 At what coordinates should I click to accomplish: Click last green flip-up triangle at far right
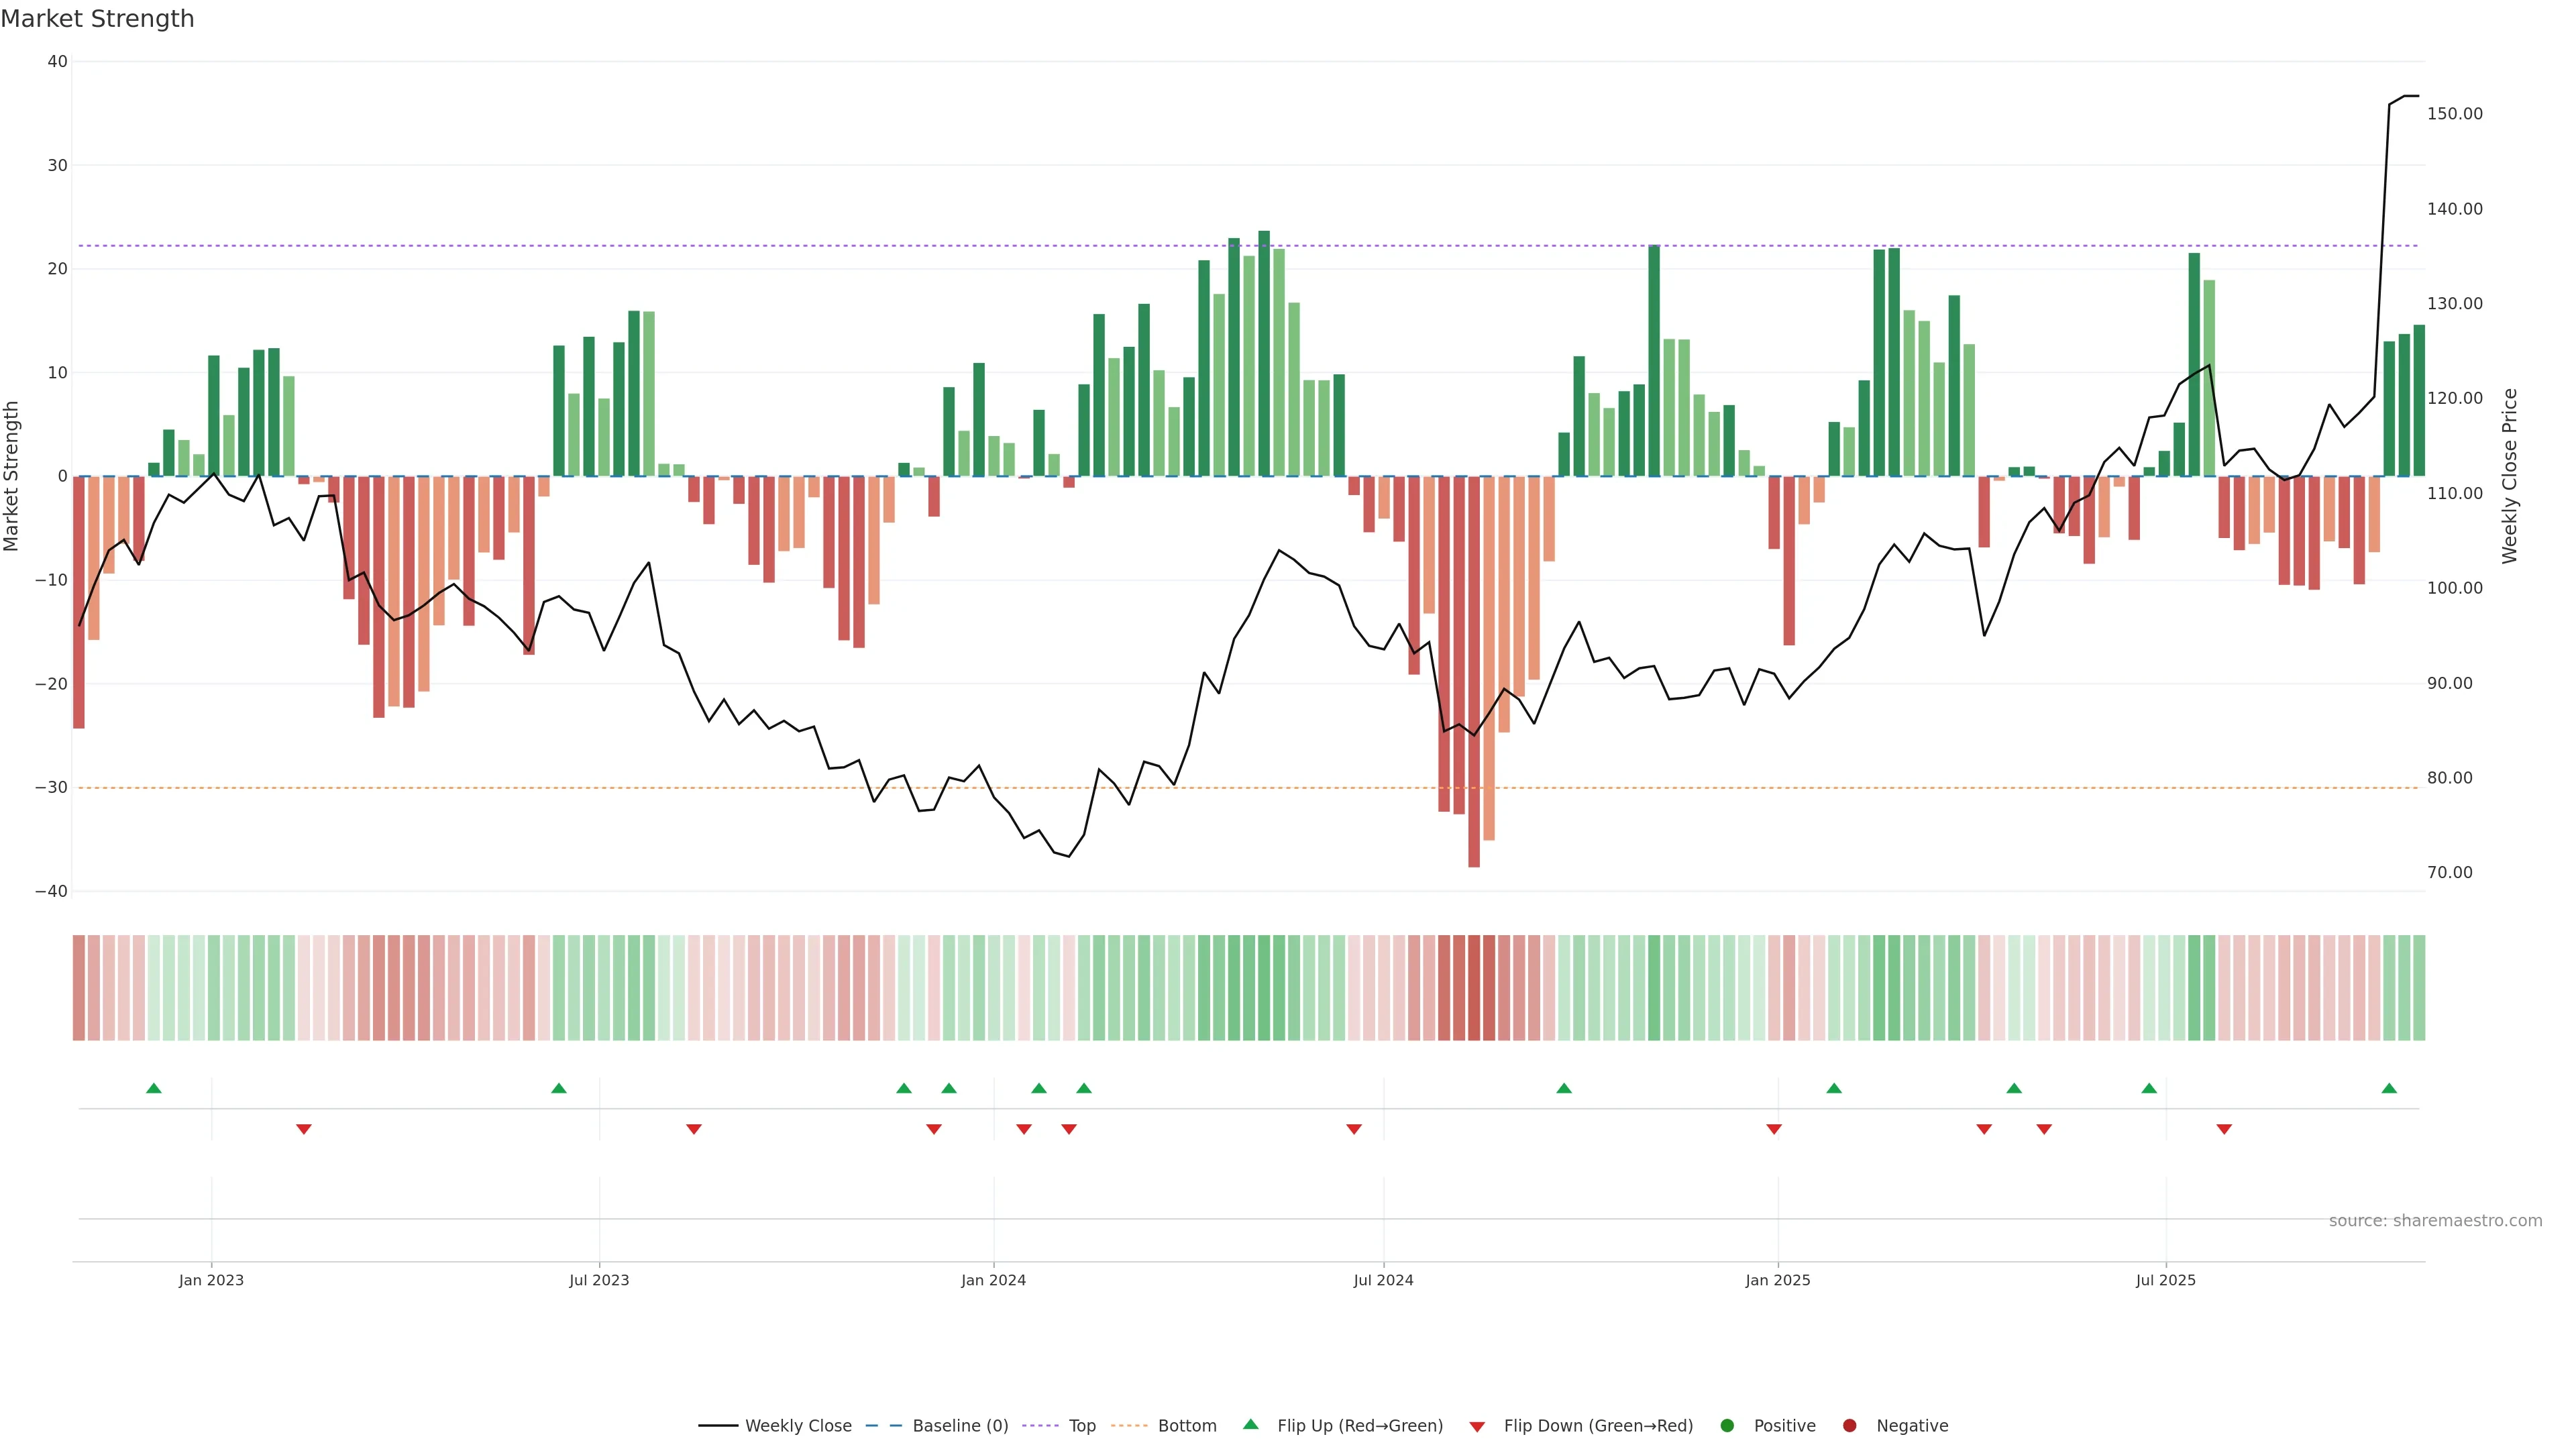(2389, 1088)
